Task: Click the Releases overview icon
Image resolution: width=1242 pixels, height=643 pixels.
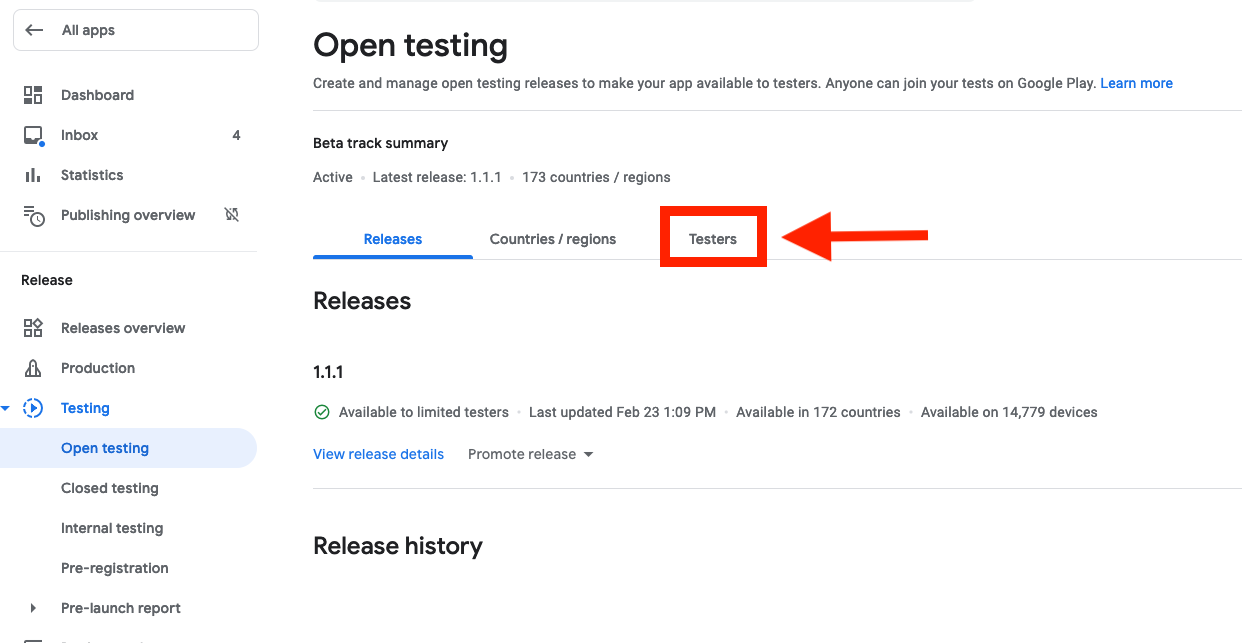Action: (x=33, y=328)
